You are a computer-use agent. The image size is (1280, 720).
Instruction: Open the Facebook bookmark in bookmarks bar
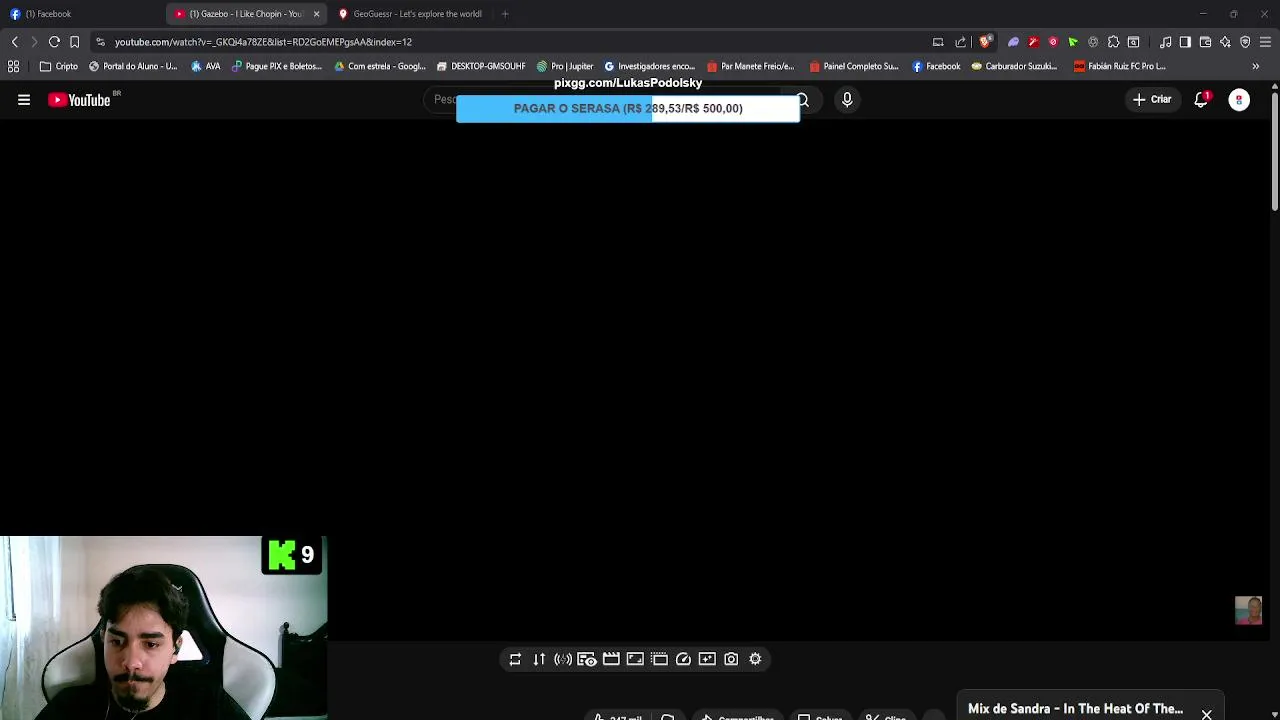[936, 66]
